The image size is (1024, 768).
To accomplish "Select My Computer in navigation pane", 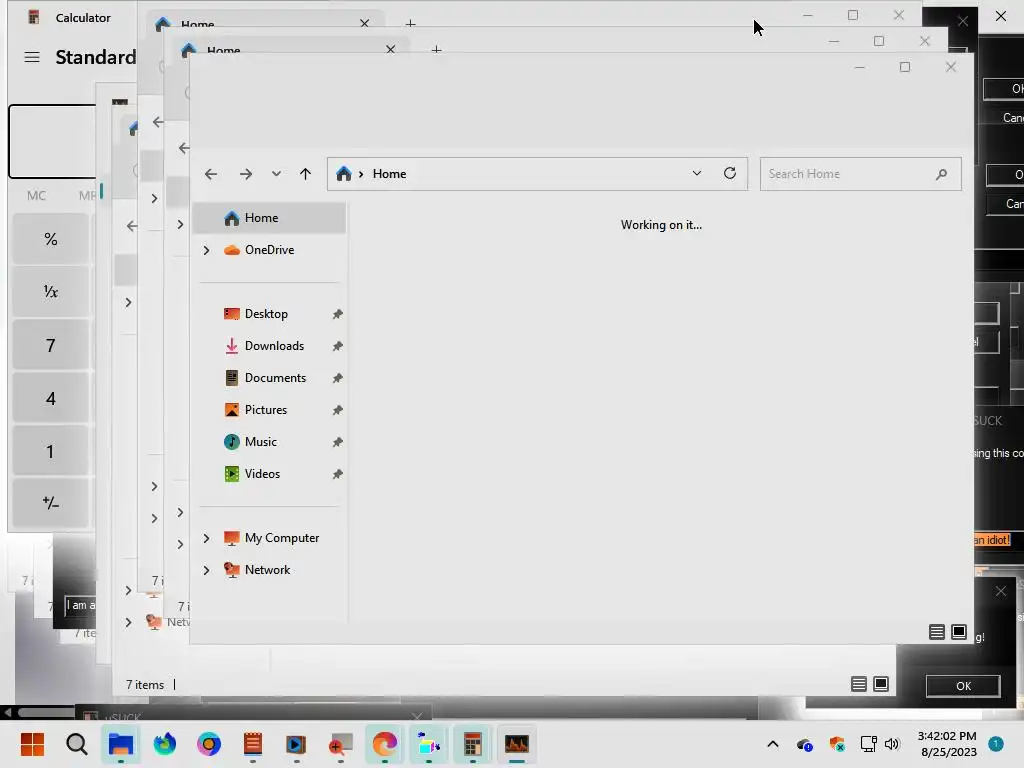I will coord(281,537).
